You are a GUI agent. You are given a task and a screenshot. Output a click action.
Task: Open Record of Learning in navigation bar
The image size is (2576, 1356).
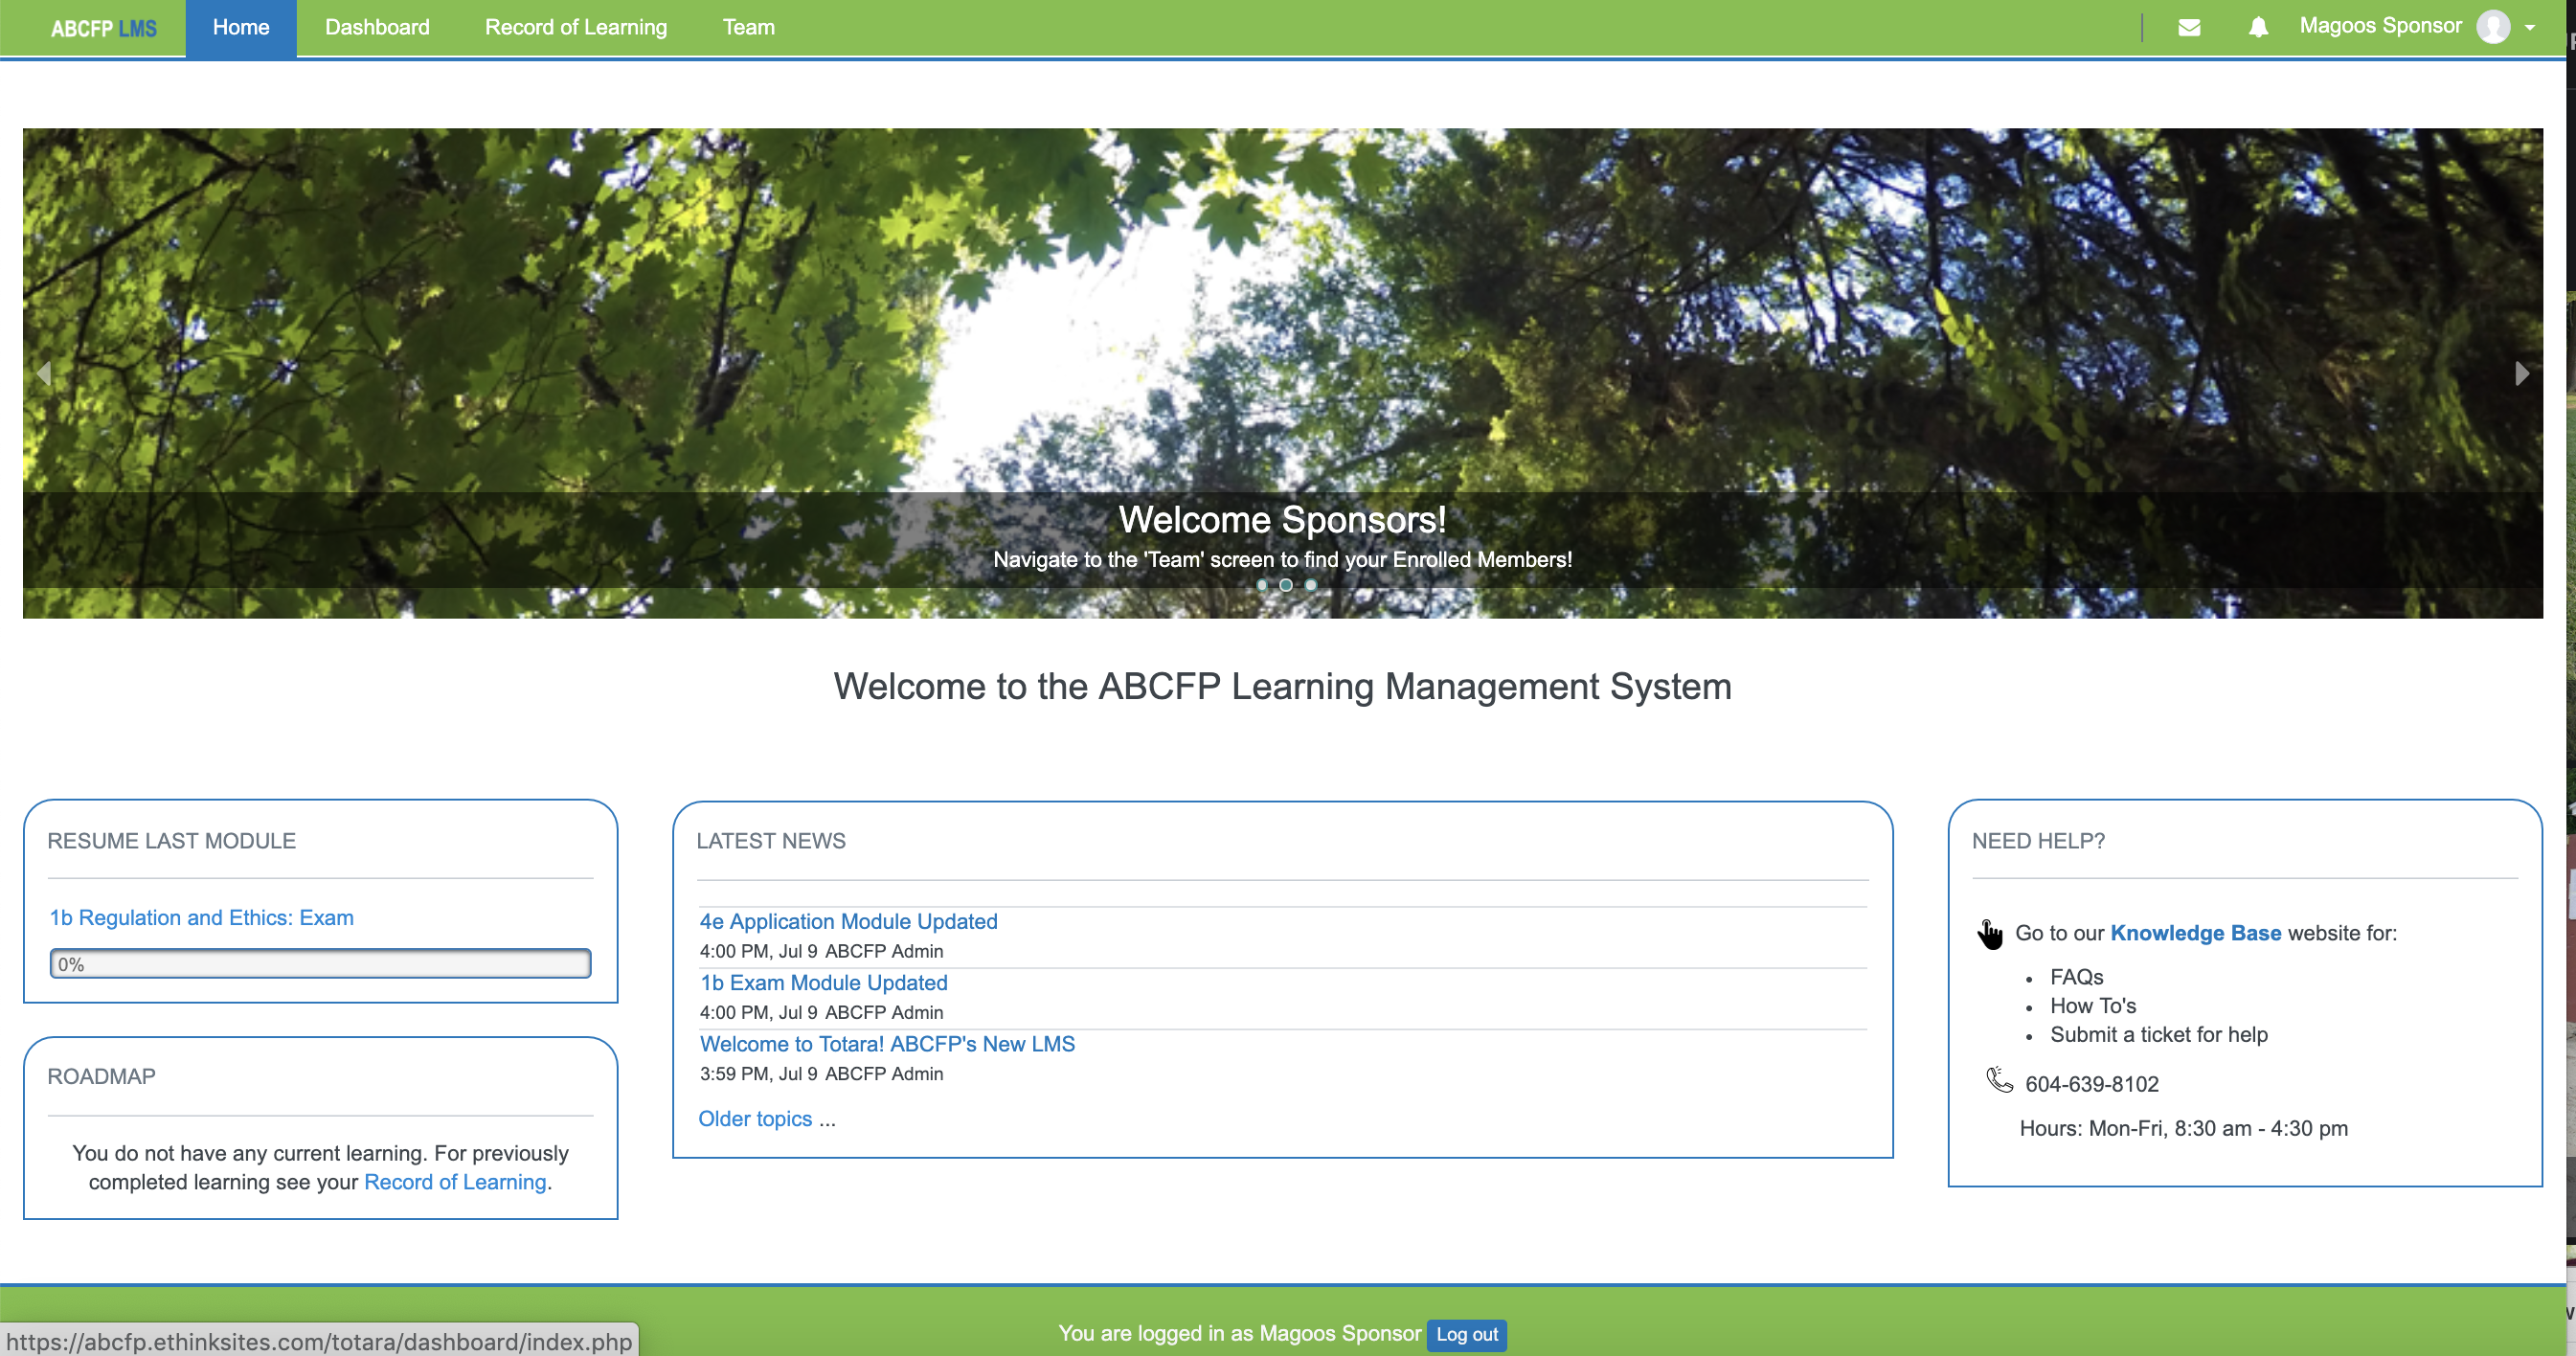coord(575,28)
